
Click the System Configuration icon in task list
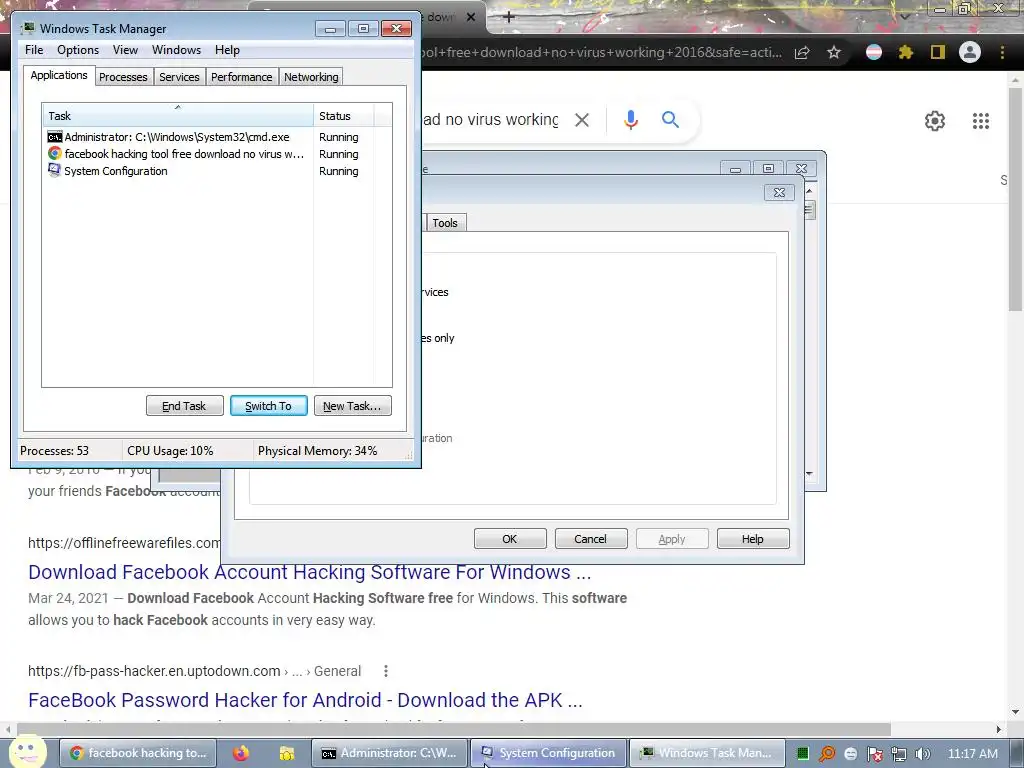[55, 170]
